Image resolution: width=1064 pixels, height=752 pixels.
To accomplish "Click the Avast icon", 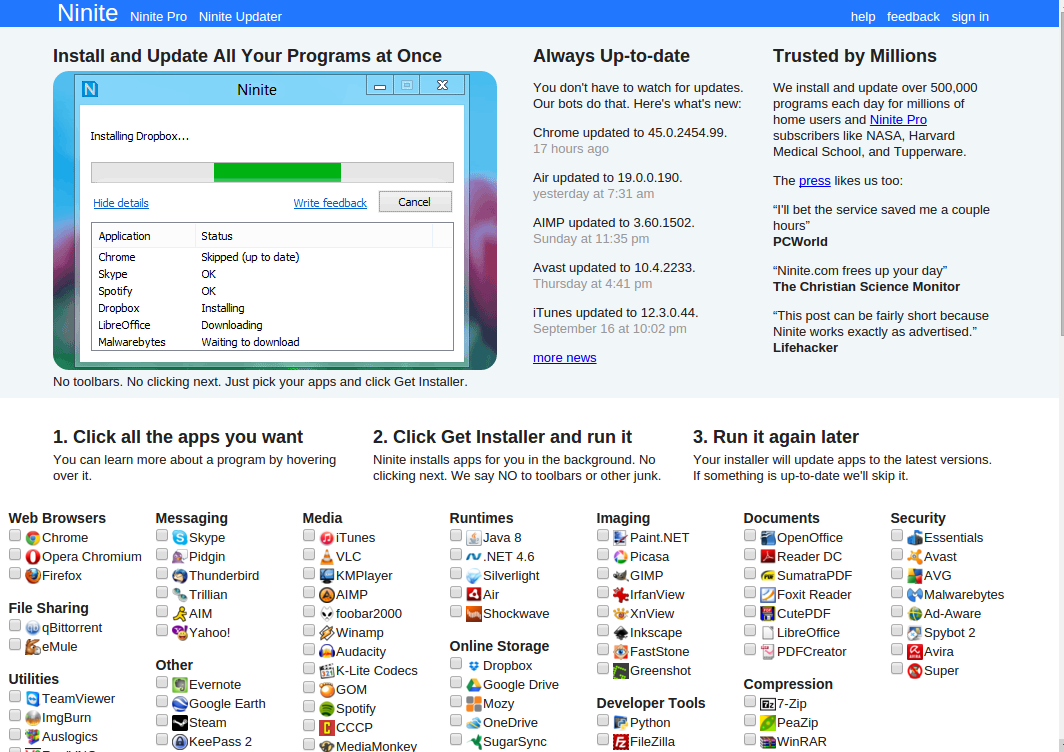I will click(x=915, y=557).
